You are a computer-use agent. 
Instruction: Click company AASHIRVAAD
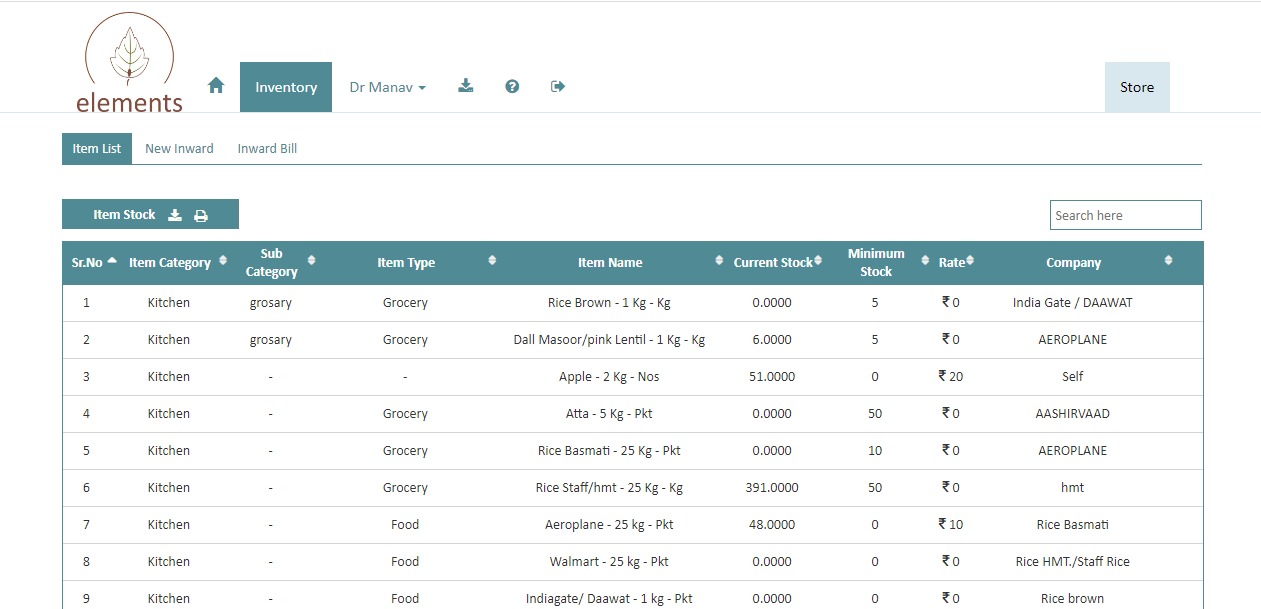pos(1073,414)
